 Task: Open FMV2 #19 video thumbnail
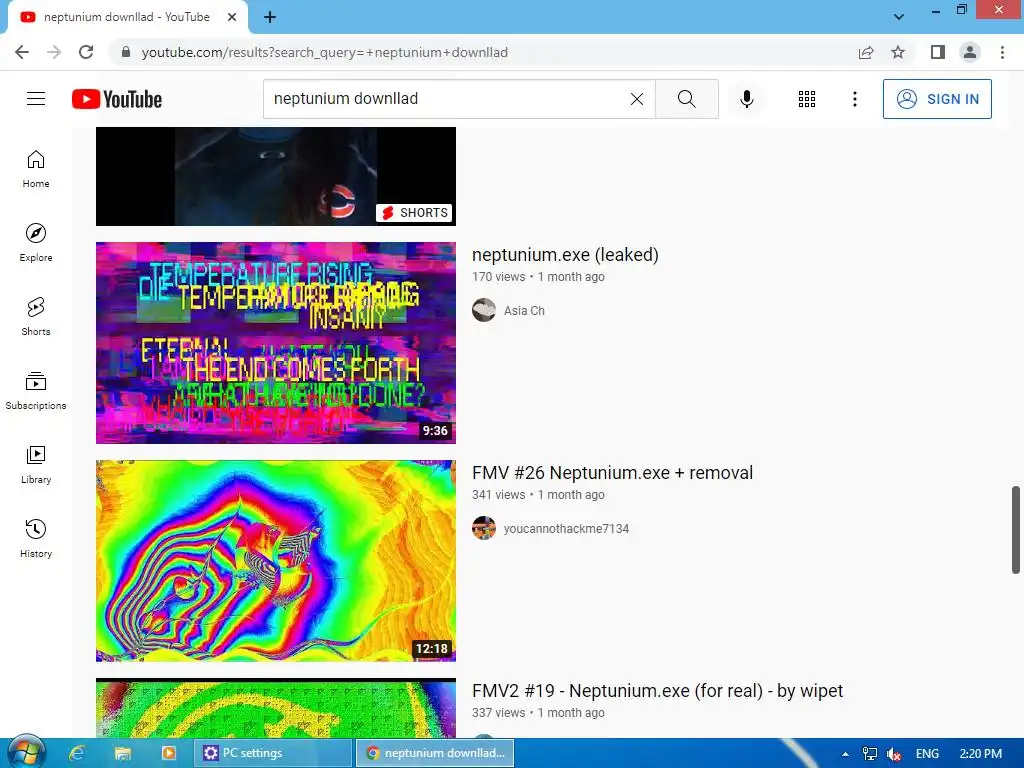pos(276,708)
